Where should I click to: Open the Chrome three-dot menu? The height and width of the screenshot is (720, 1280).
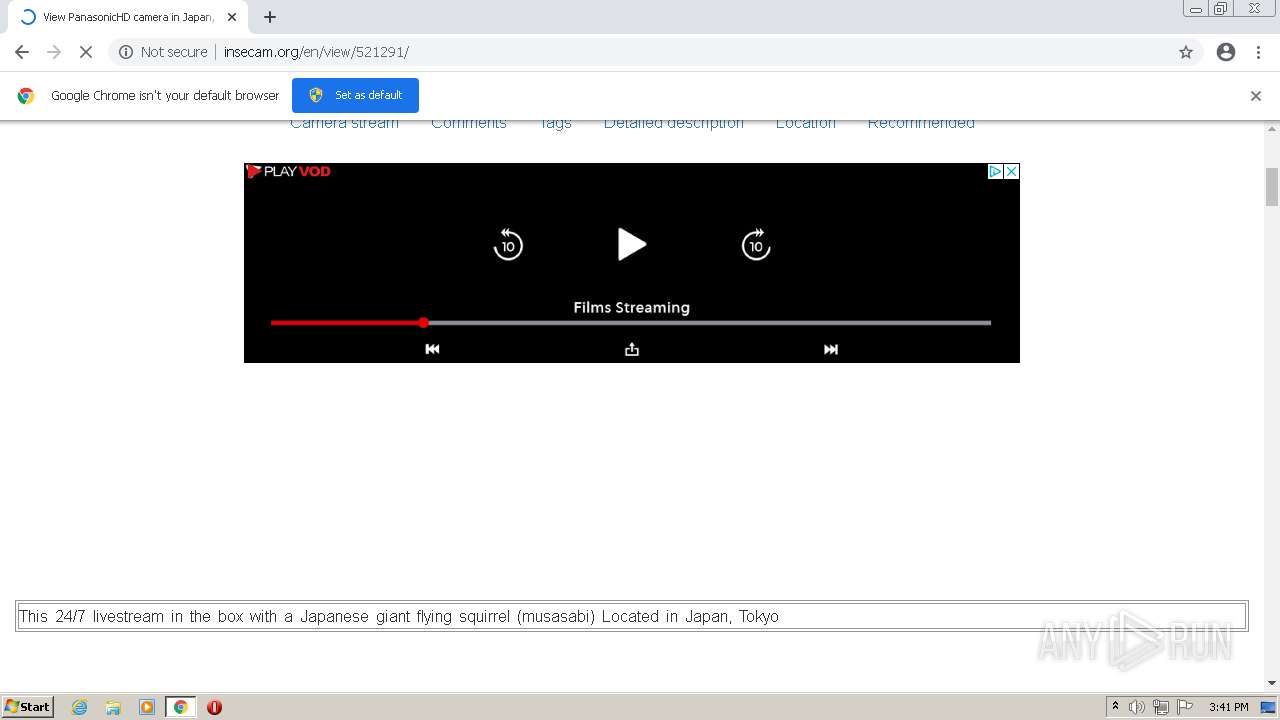click(x=1258, y=52)
